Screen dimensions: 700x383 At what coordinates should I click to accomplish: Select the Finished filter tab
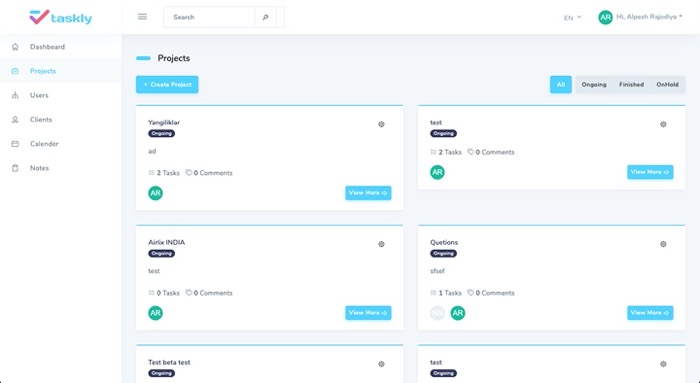(x=631, y=84)
